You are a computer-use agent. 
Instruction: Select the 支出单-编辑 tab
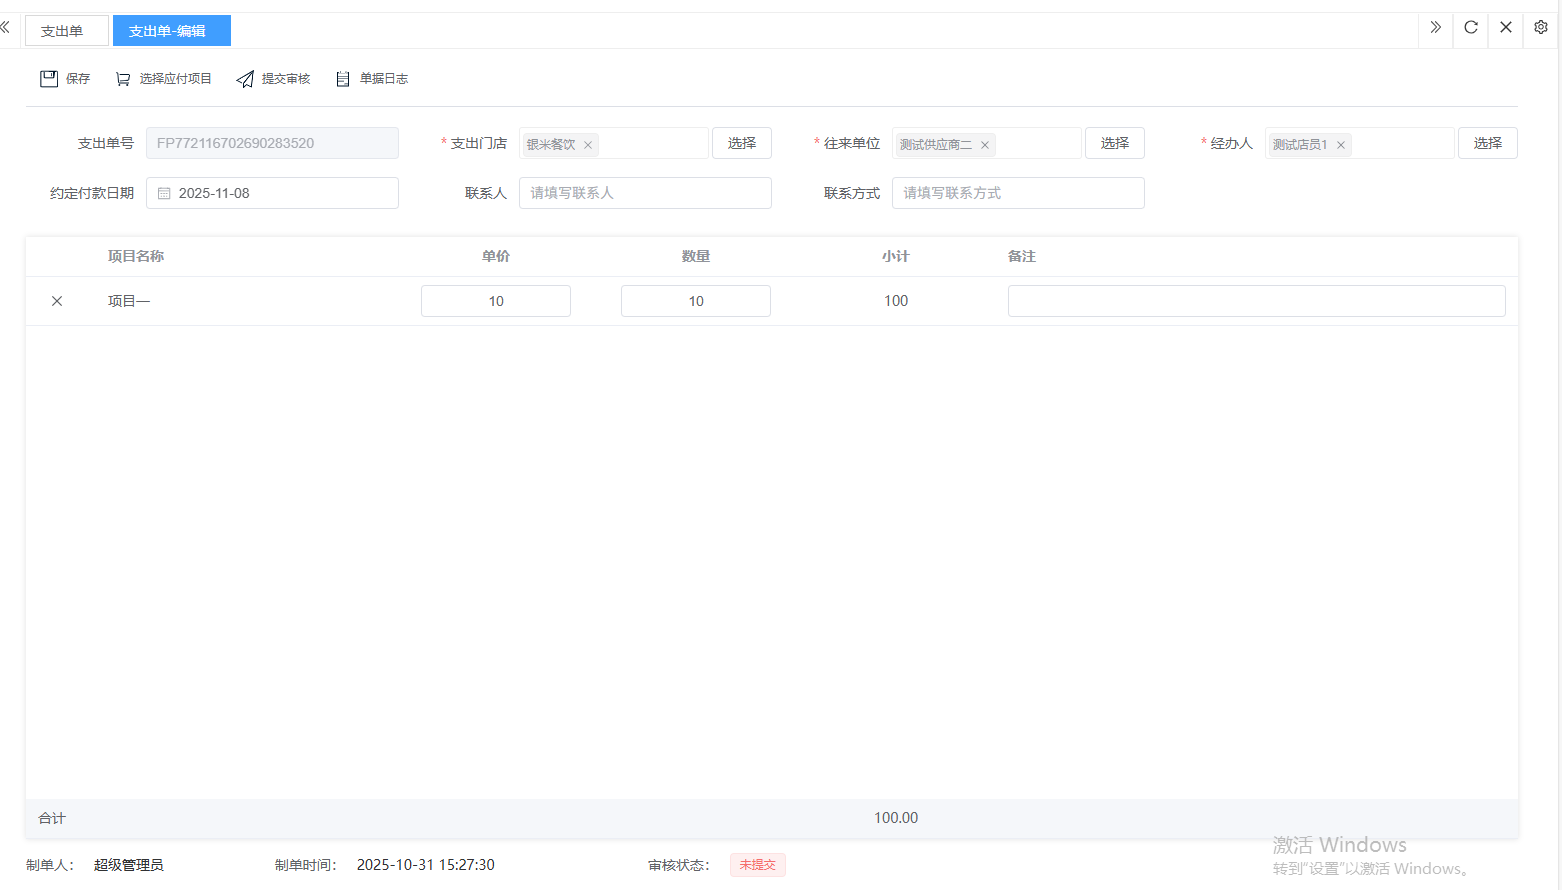click(x=168, y=31)
